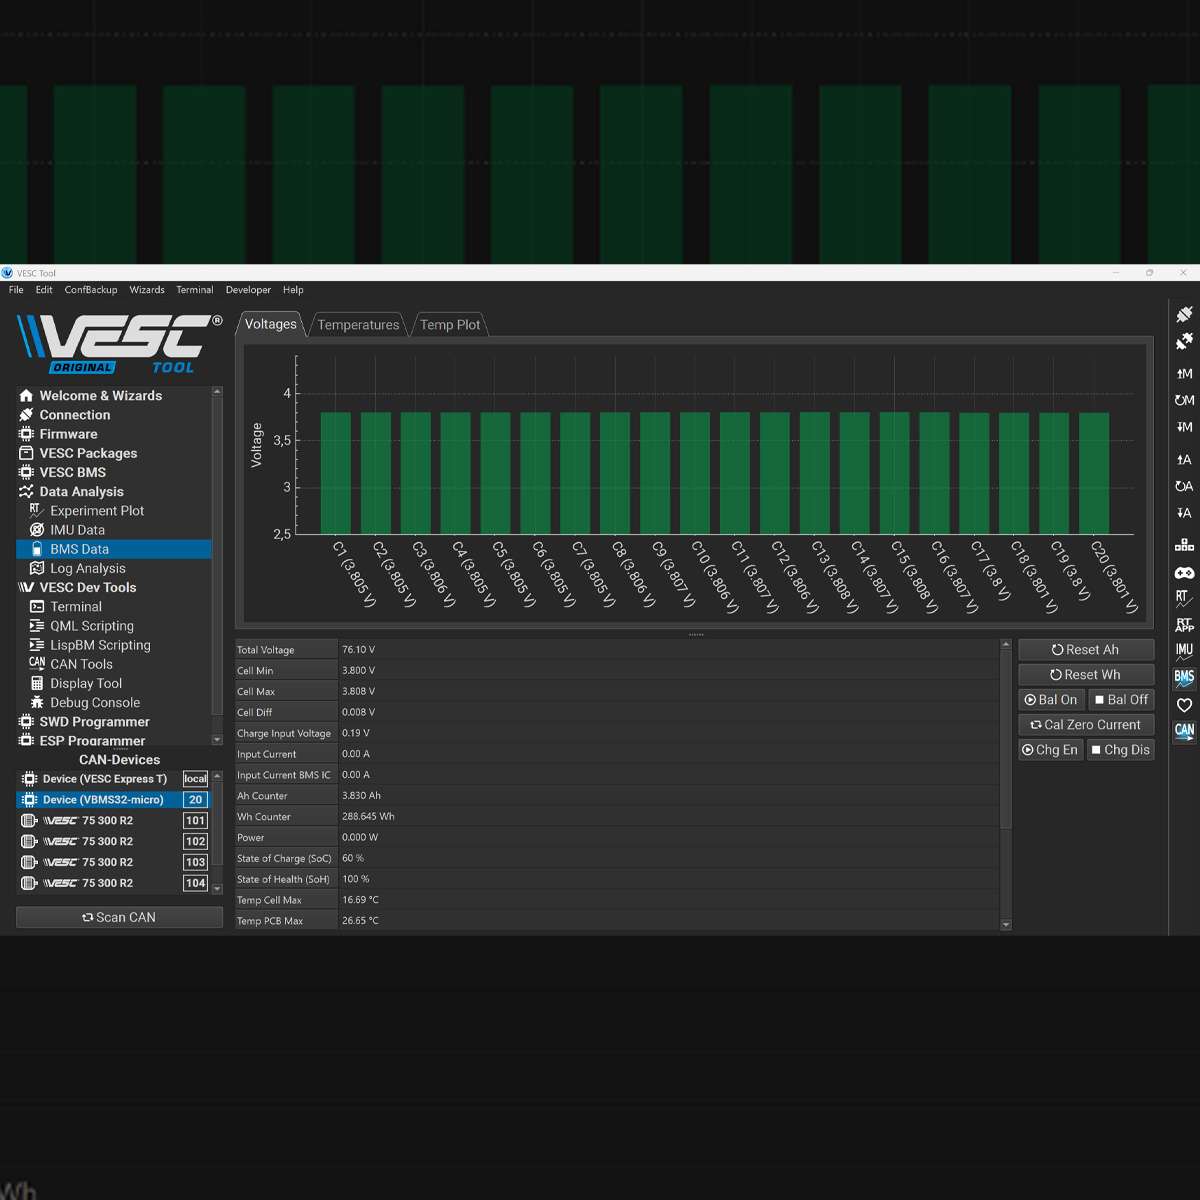The width and height of the screenshot is (1200, 1200).
Task: Toggle RT APP data streaming icon
Action: (x=1184, y=625)
